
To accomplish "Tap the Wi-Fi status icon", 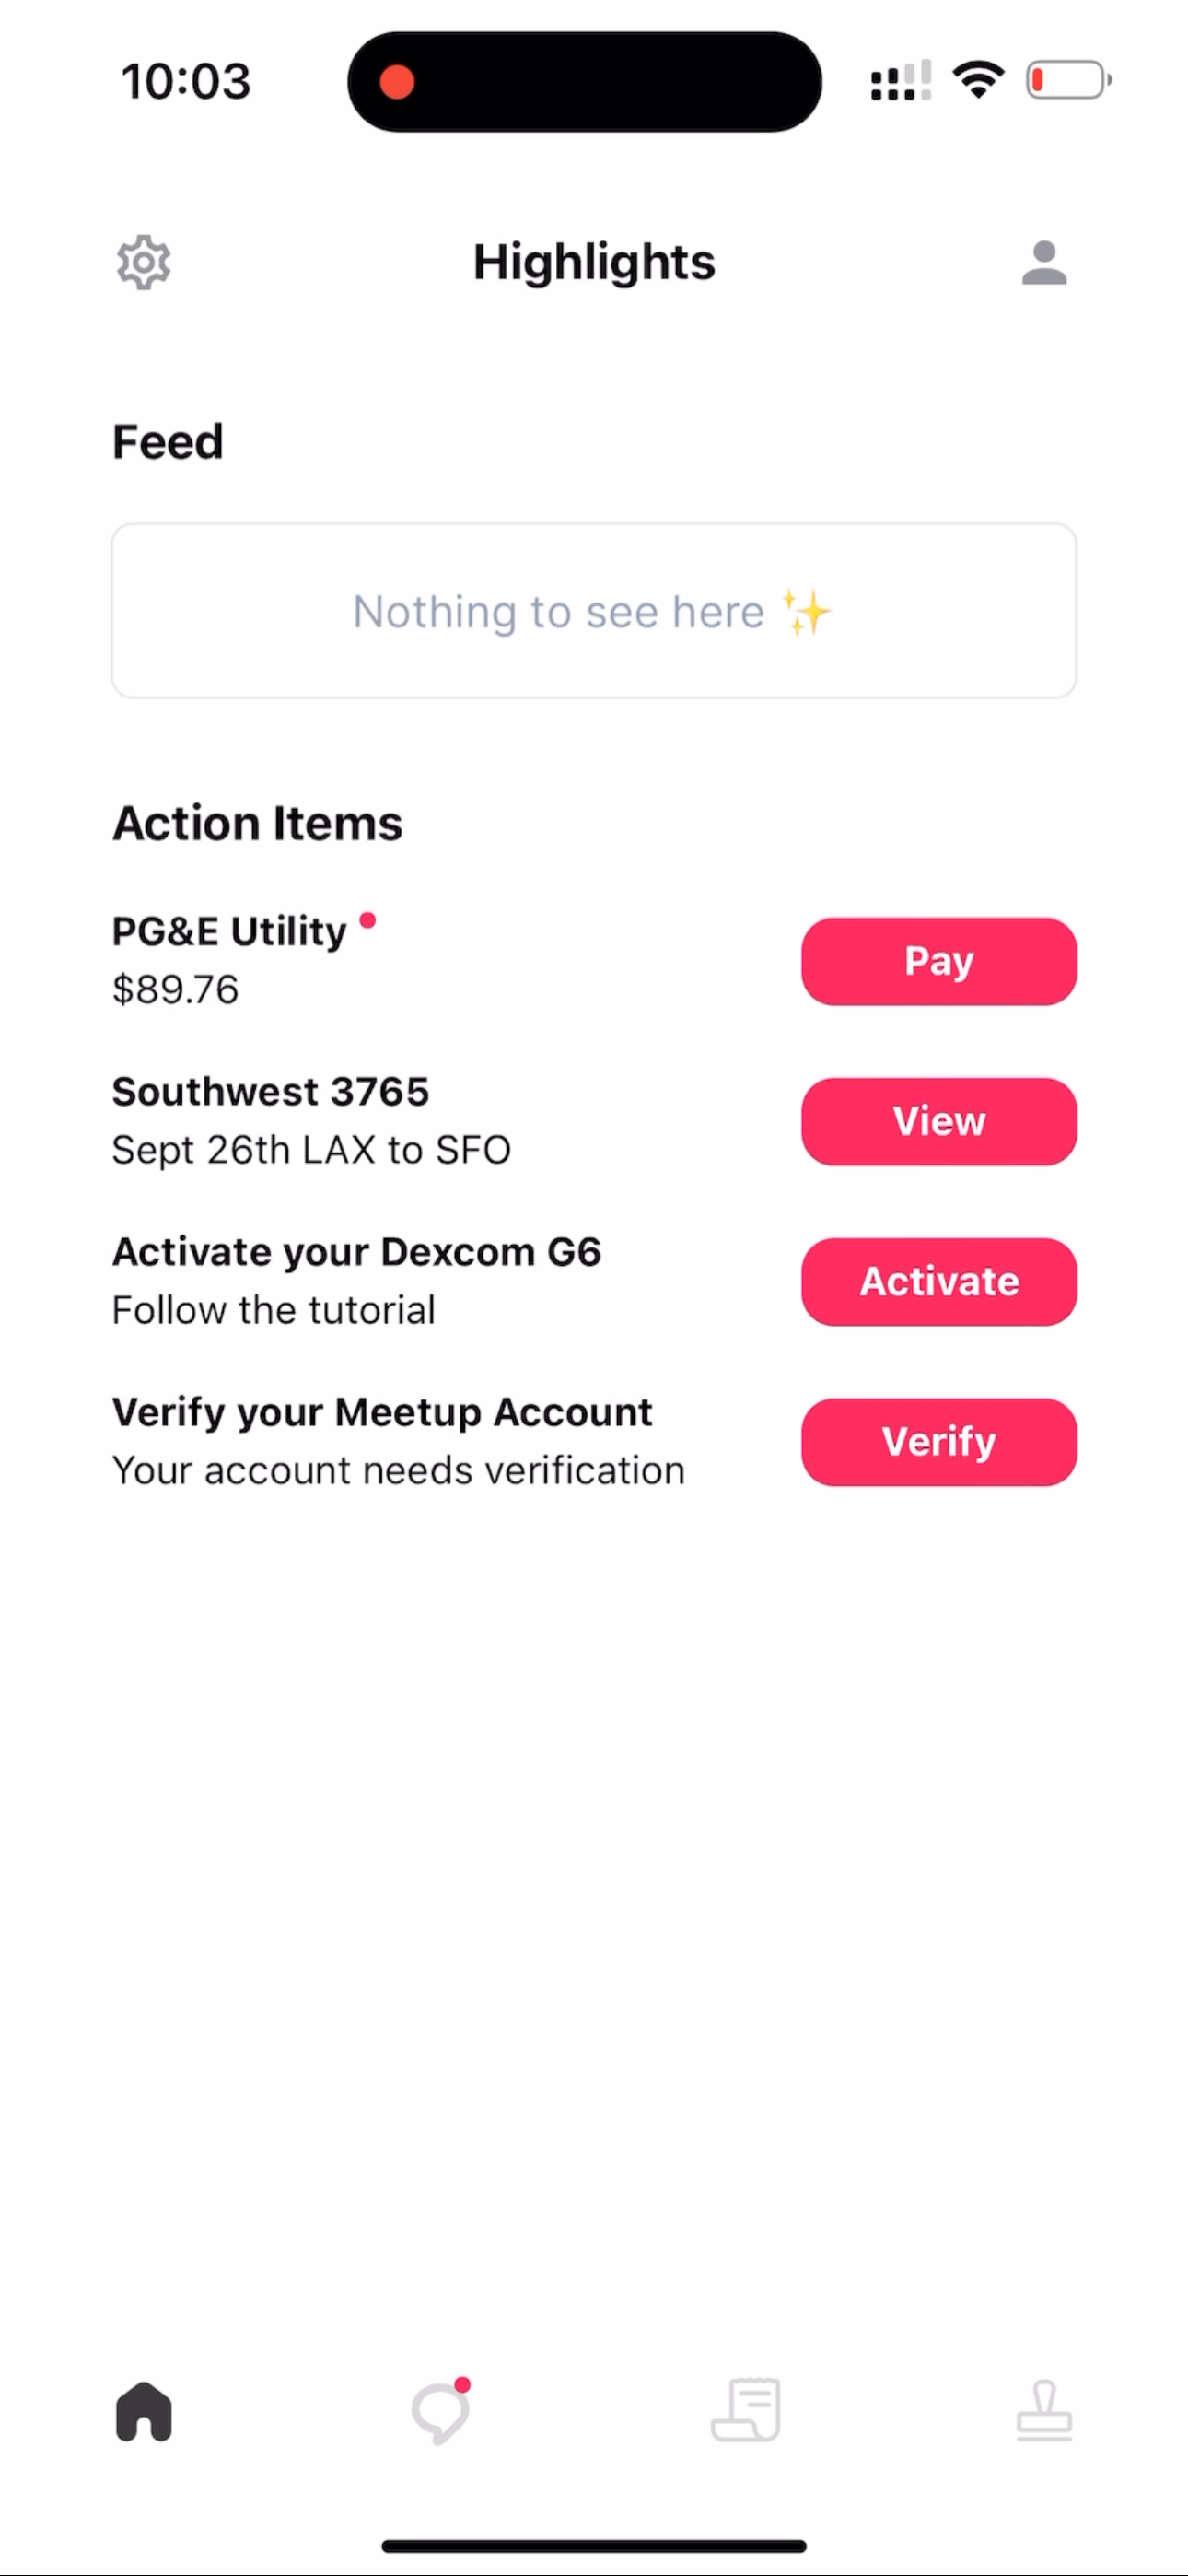I will (978, 80).
